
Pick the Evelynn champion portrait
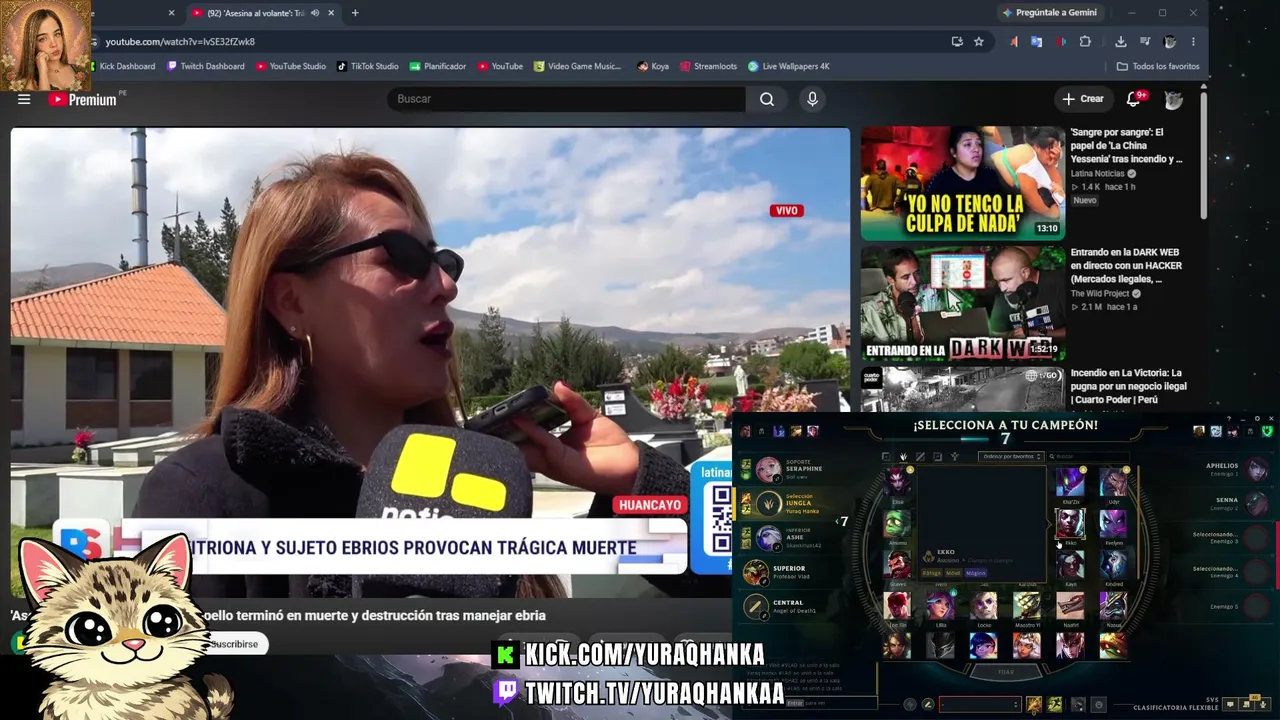pyautogui.click(x=1113, y=523)
